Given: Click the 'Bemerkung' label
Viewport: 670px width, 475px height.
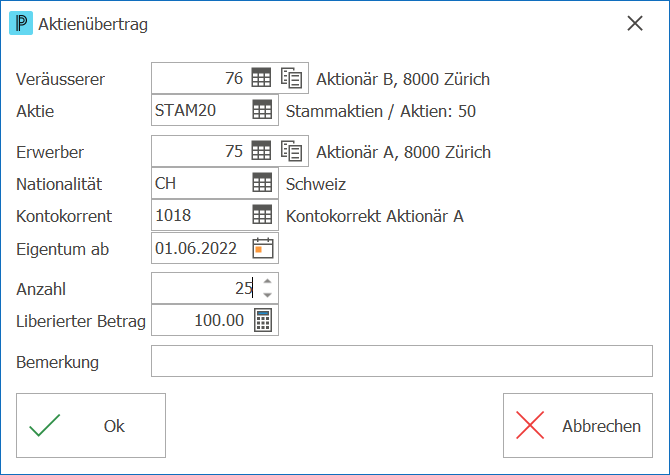Looking at the screenshot, I should point(57,362).
